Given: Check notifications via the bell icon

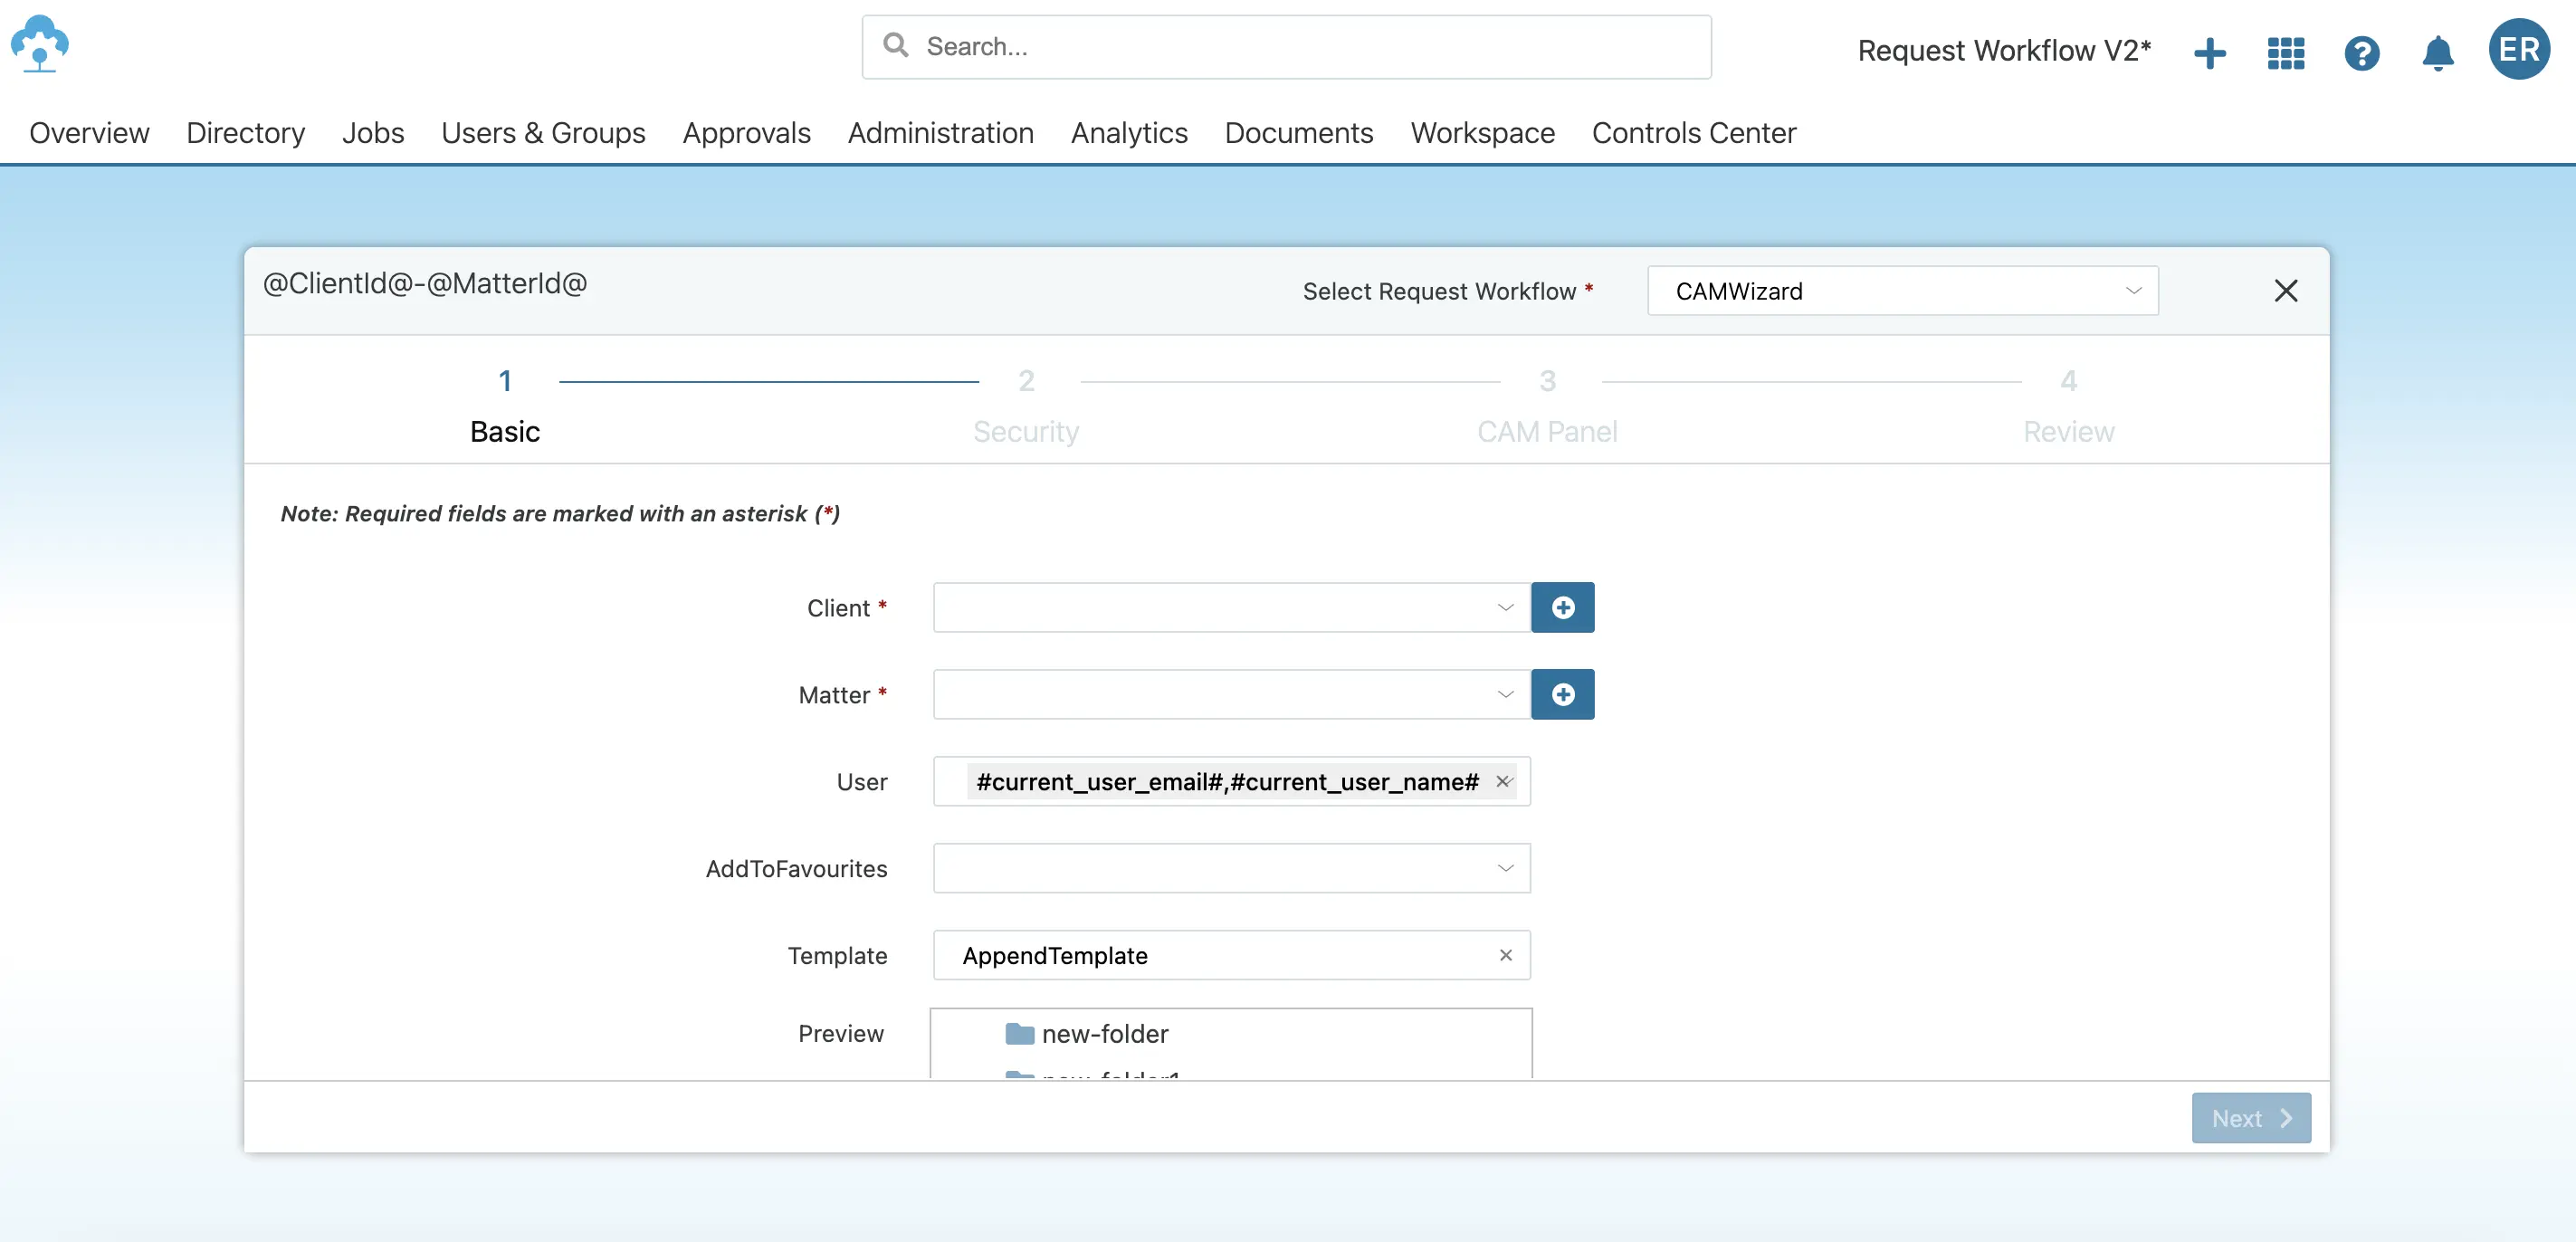Looking at the screenshot, I should coord(2437,53).
